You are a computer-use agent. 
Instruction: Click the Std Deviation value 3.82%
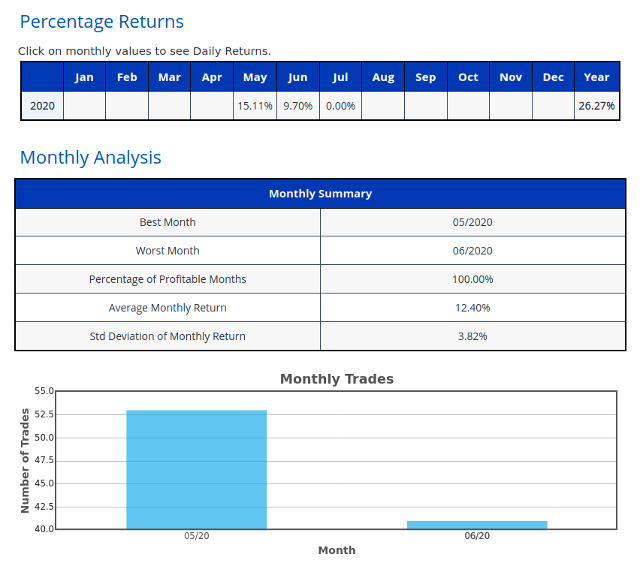click(x=472, y=336)
